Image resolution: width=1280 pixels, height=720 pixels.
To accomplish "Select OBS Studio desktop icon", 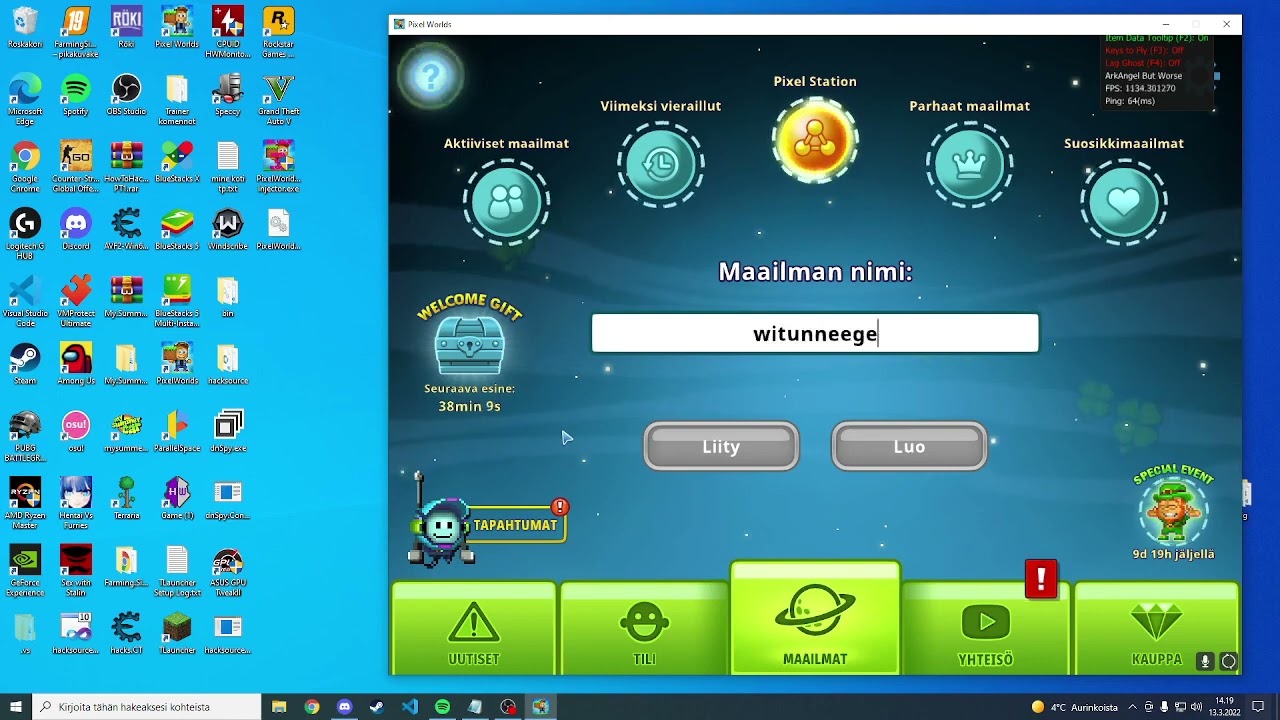I will (126, 96).
